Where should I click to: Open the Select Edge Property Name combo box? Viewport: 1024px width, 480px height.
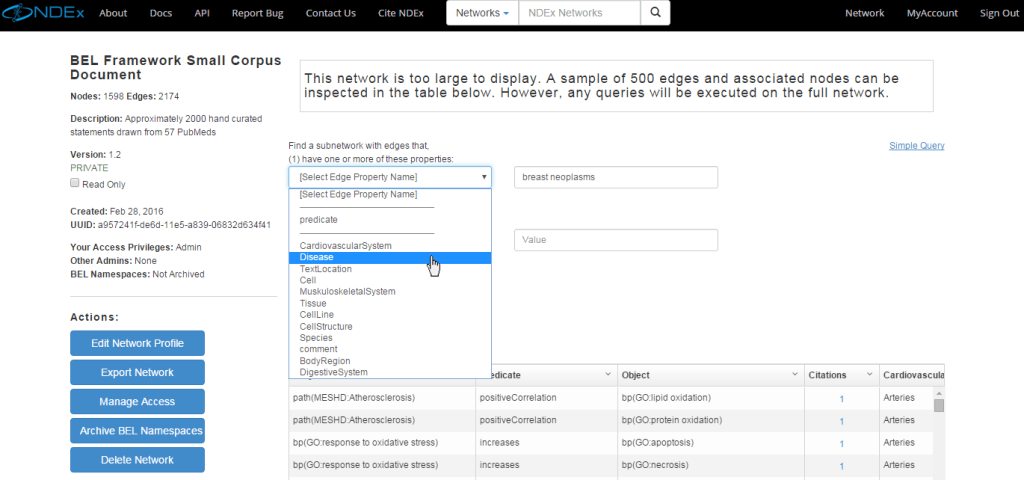pos(390,177)
